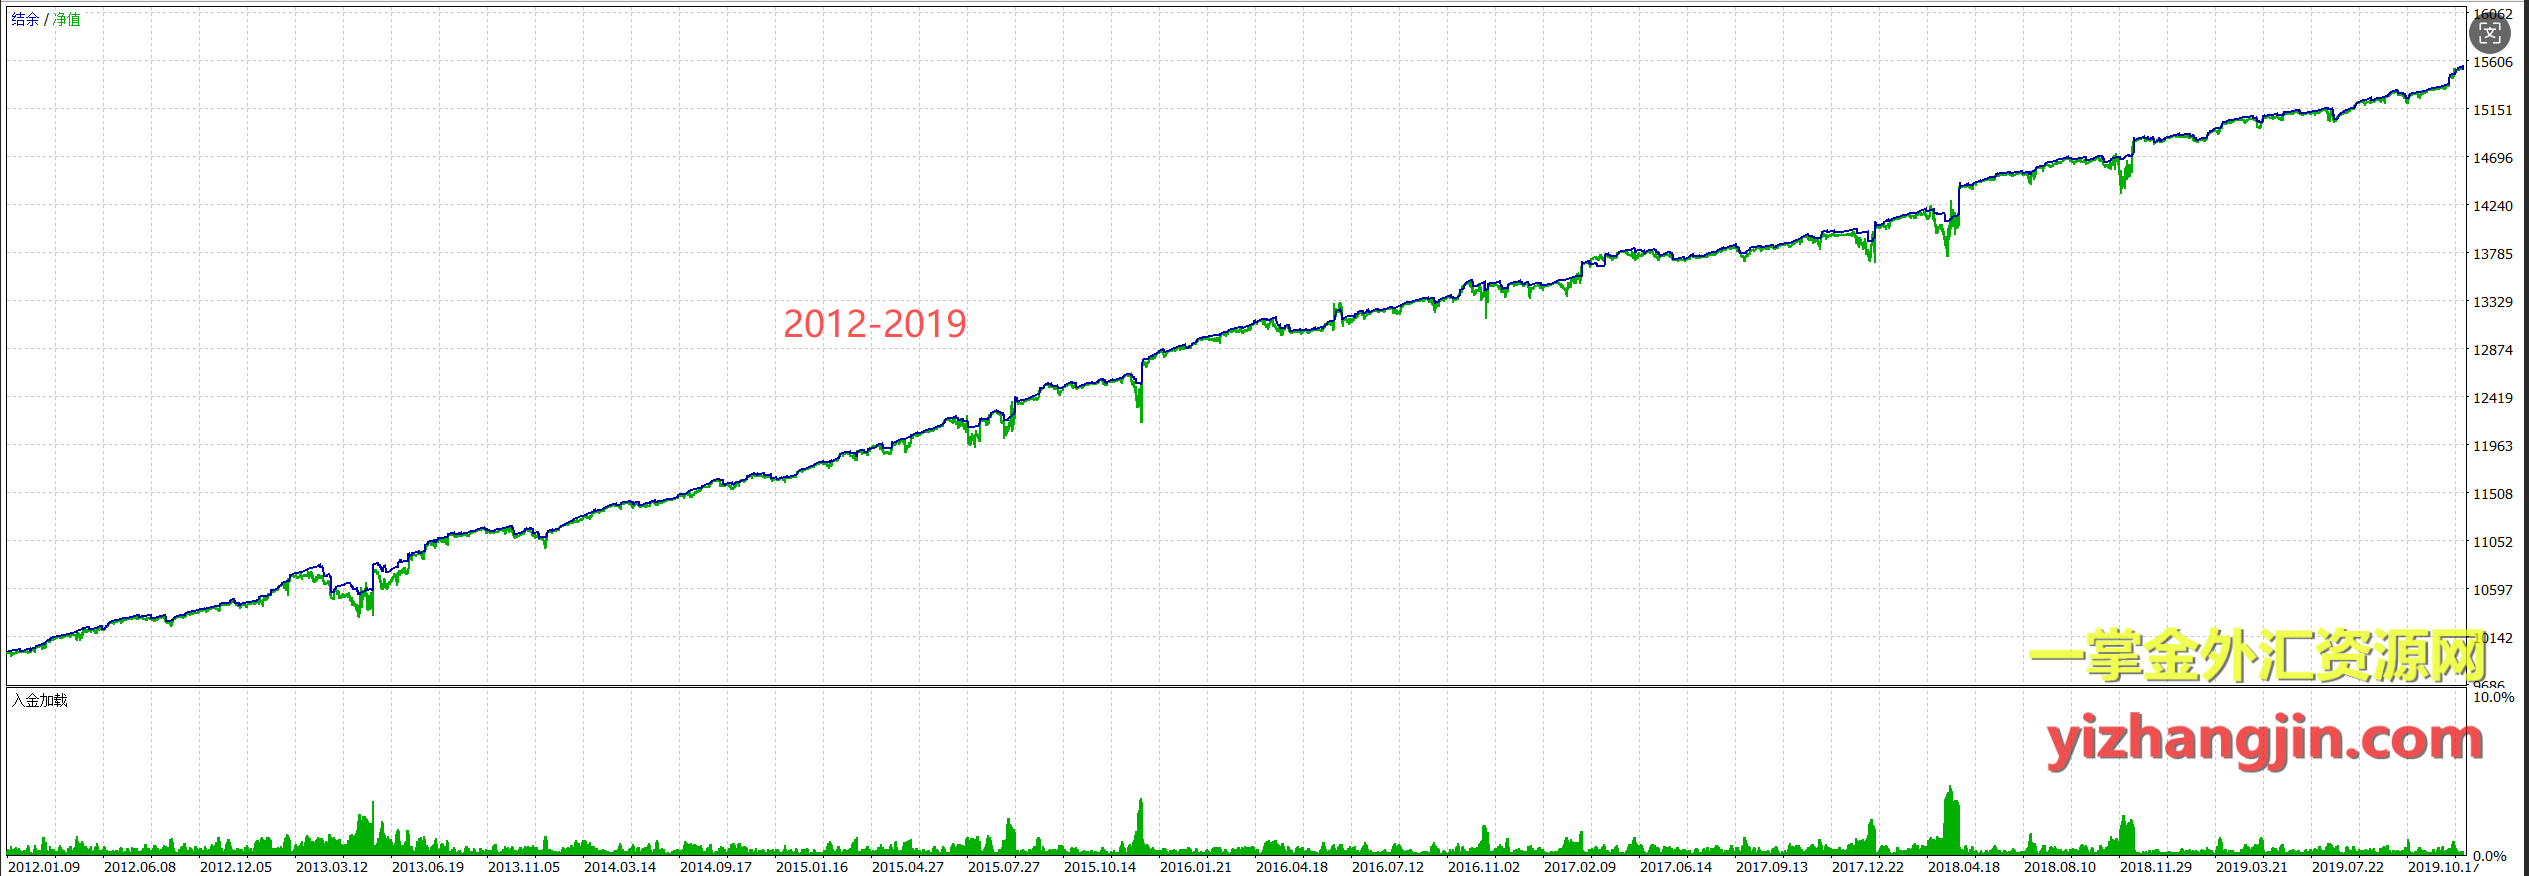The height and width of the screenshot is (876, 2529).
Task: Click the image text-recognition translate icon
Action: [2489, 34]
